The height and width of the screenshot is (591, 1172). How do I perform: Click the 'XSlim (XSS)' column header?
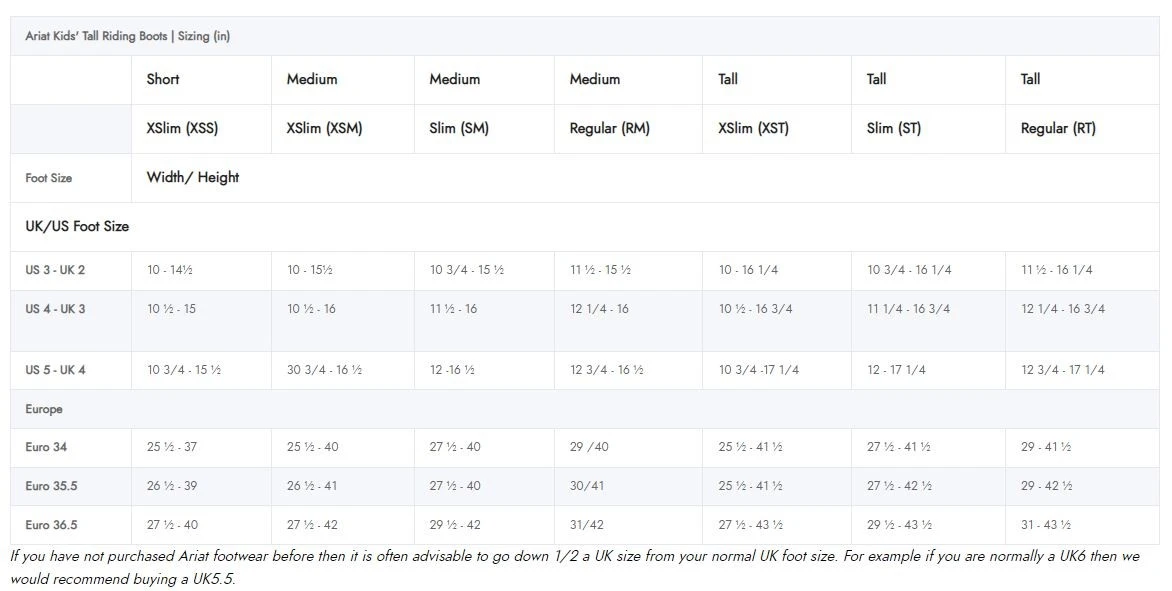click(x=182, y=128)
